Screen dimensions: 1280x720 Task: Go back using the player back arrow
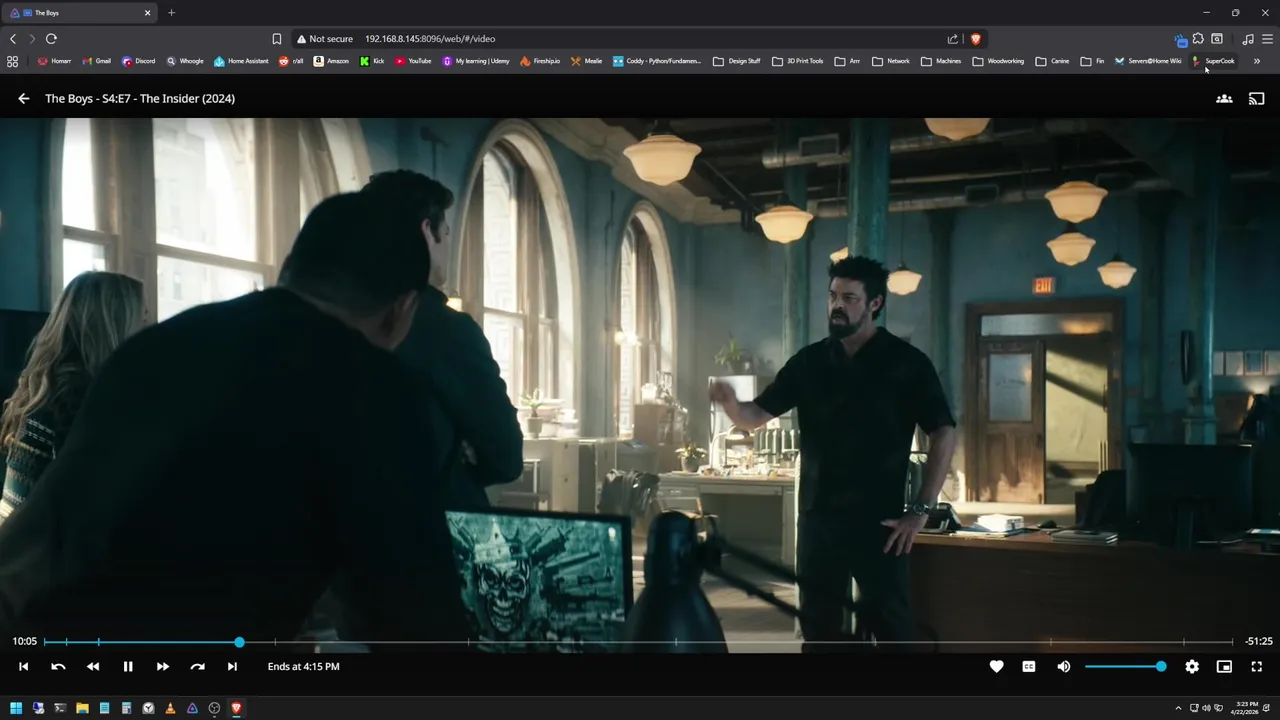[24, 99]
